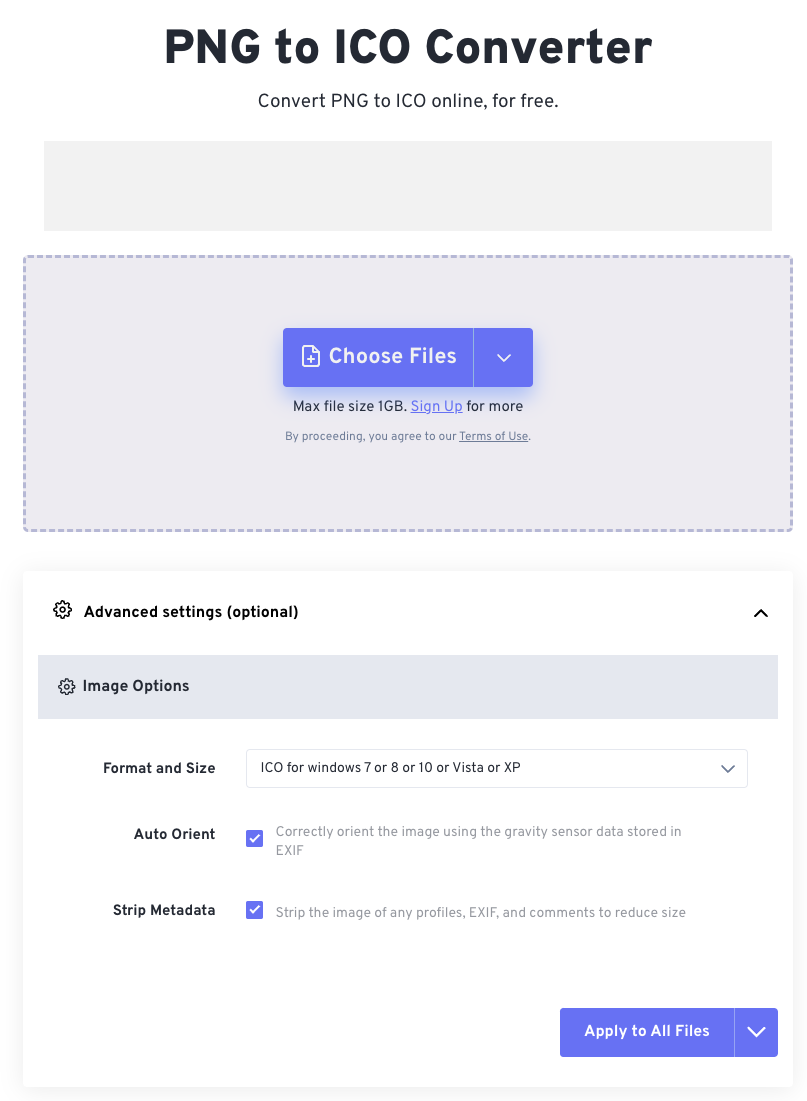
Task: Open the Format and Size dropdown
Action: point(496,768)
